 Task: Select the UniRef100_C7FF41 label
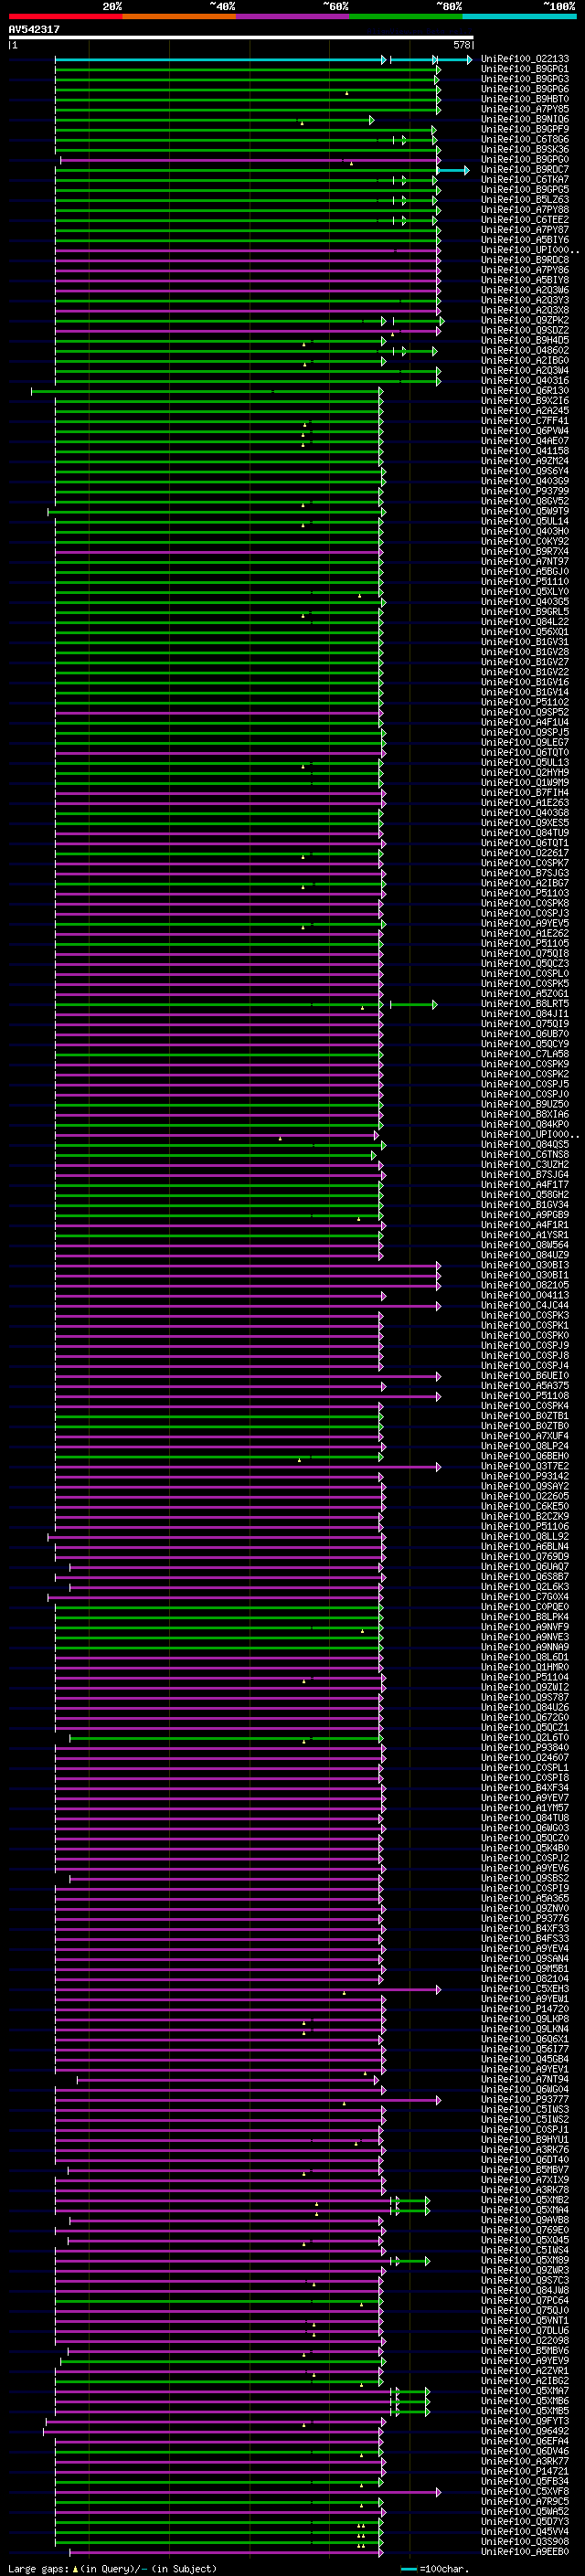(x=525, y=421)
